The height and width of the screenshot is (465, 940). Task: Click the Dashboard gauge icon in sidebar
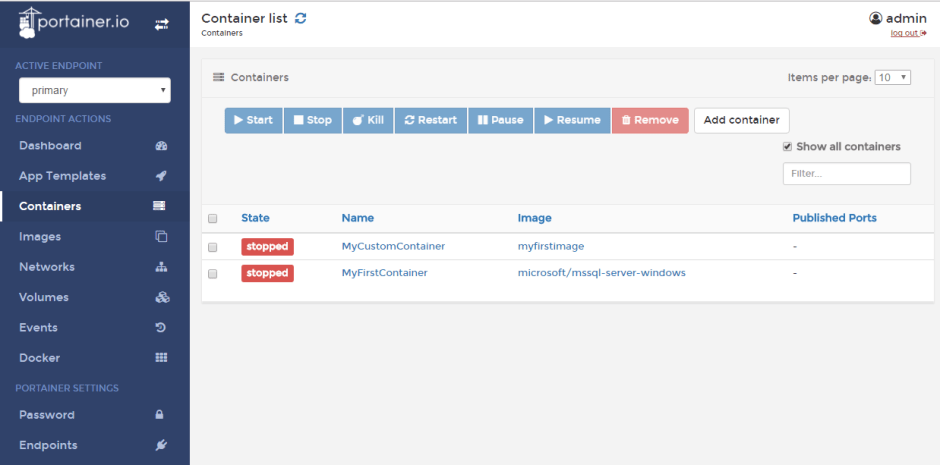(x=161, y=146)
